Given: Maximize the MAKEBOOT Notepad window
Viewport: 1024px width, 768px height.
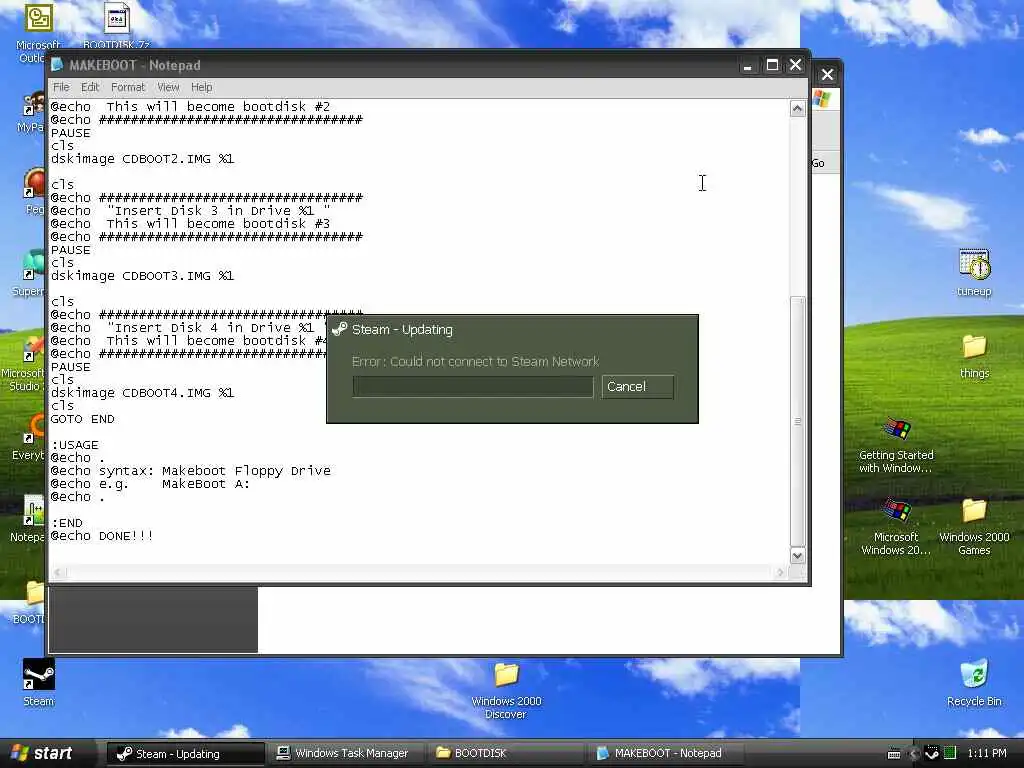Looking at the screenshot, I should [772, 65].
